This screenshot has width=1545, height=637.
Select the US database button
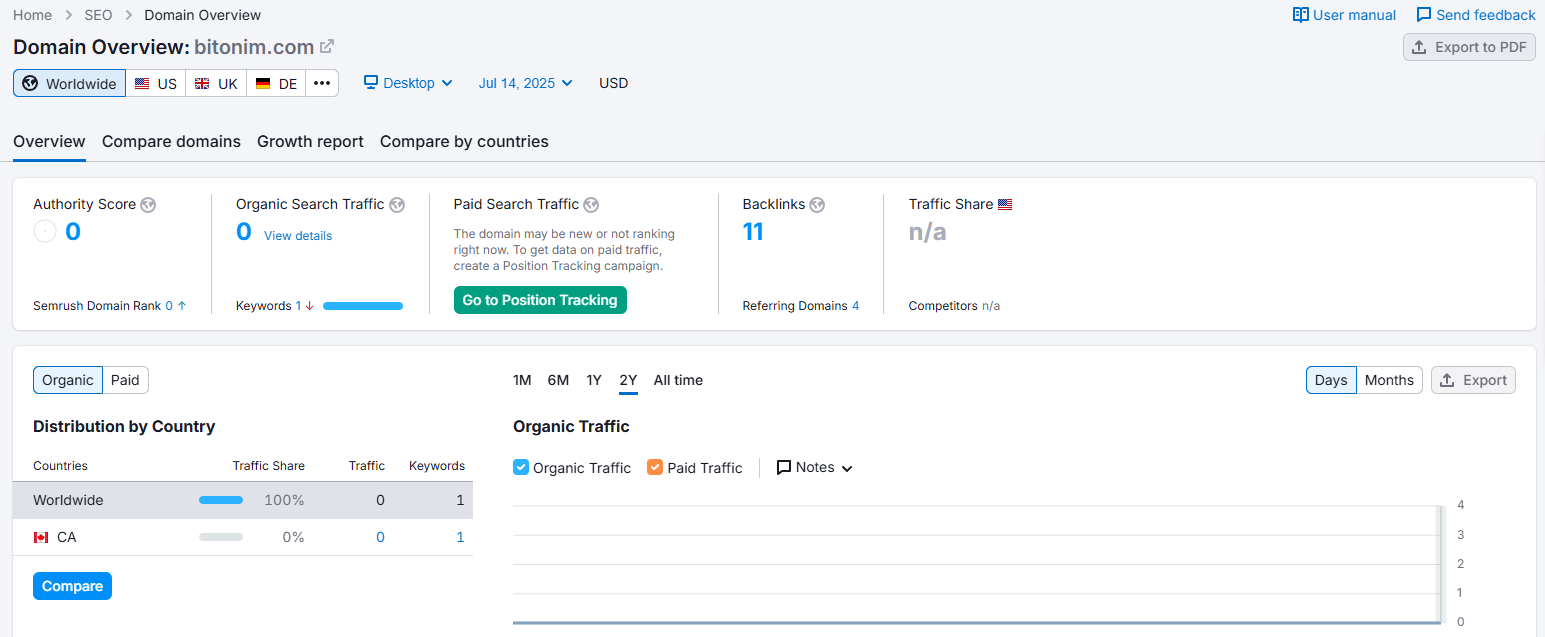point(156,83)
